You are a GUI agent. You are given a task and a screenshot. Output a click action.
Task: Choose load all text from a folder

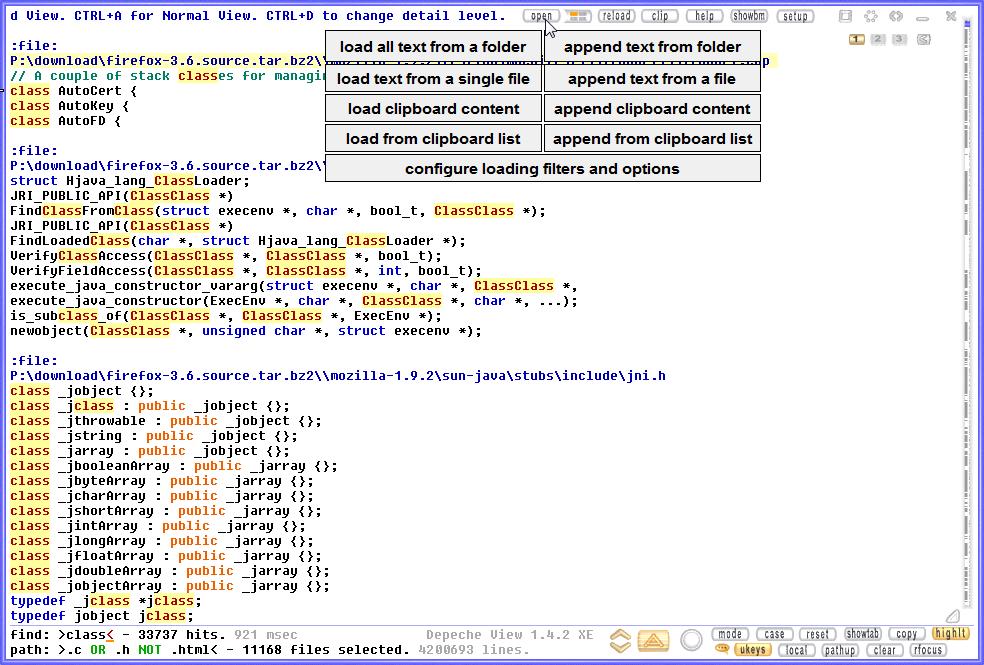pyautogui.click(x=433, y=47)
